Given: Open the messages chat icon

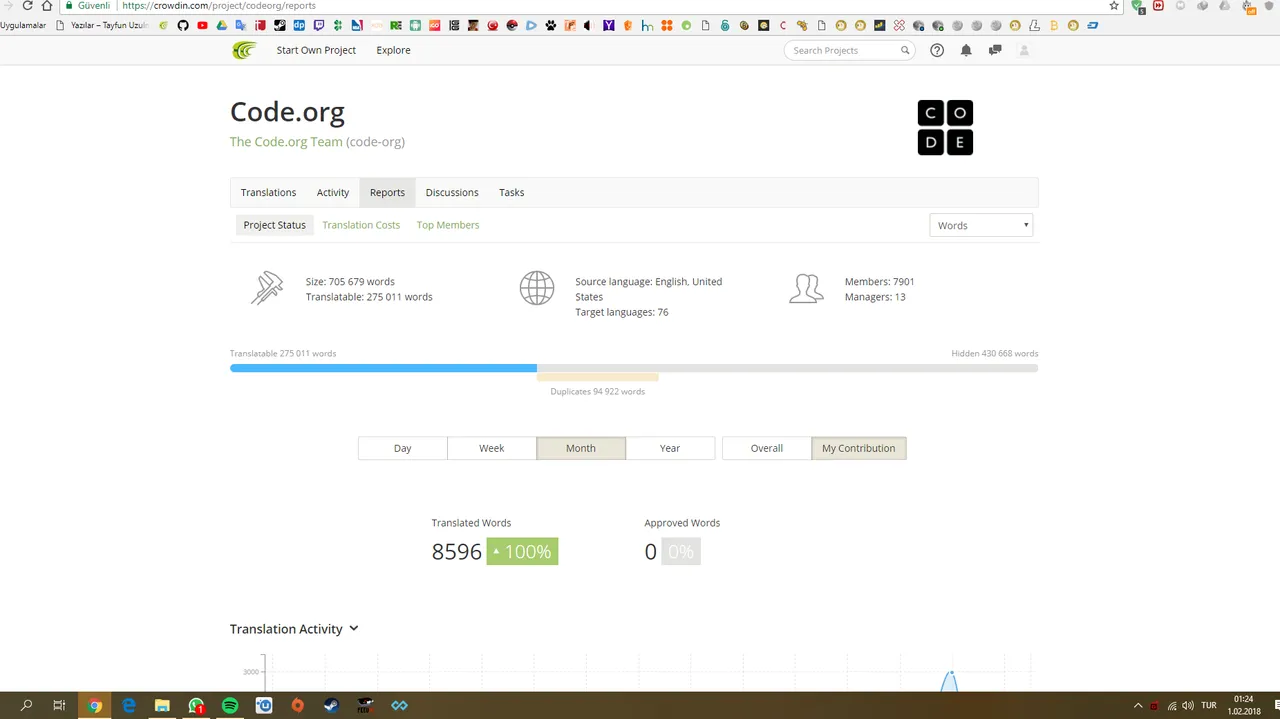Looking at the screenshot, I should (x=995, y=50).
